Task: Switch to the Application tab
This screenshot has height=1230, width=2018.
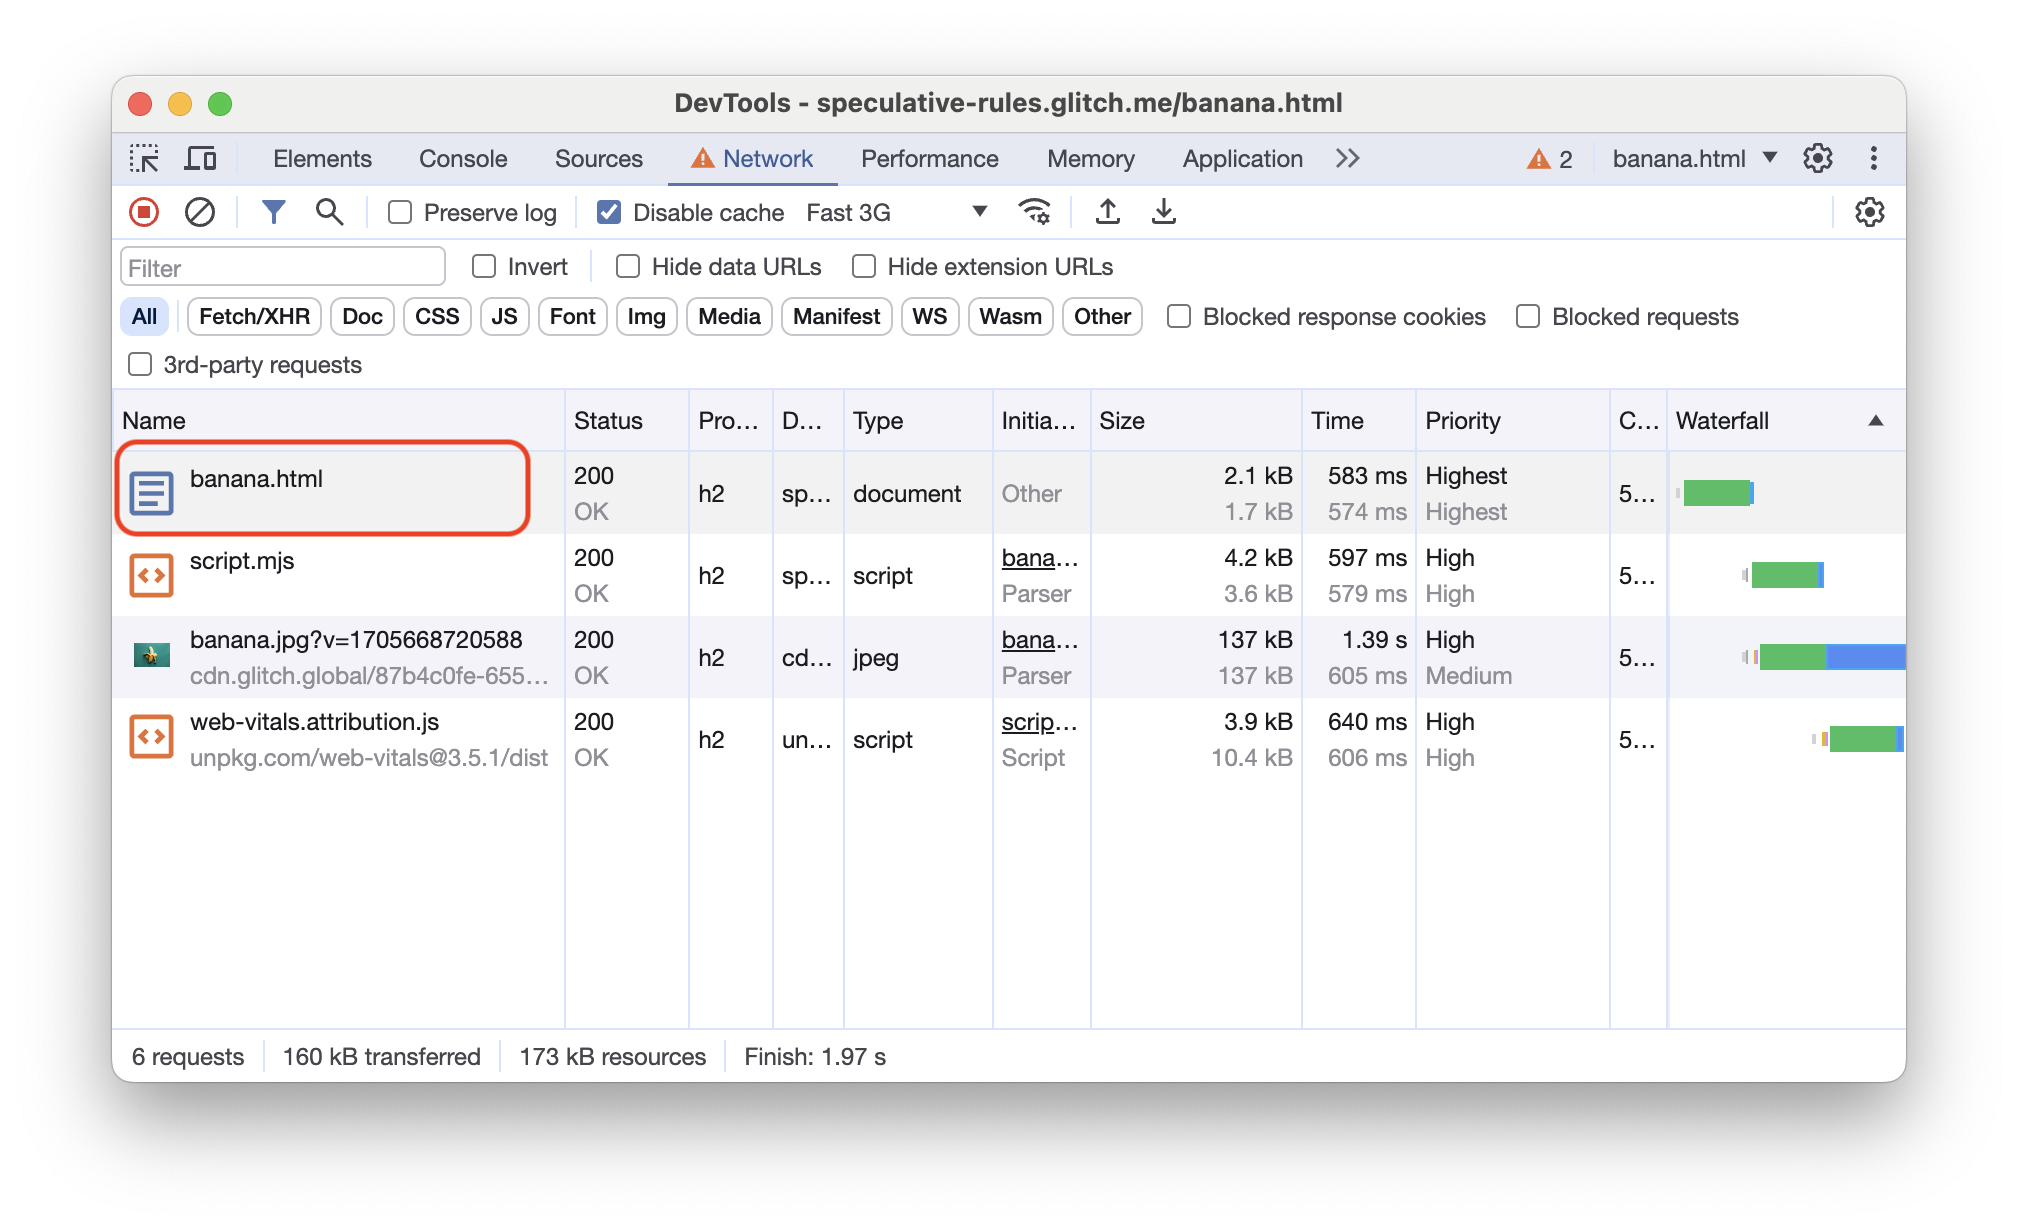Action: point(1243,157)
